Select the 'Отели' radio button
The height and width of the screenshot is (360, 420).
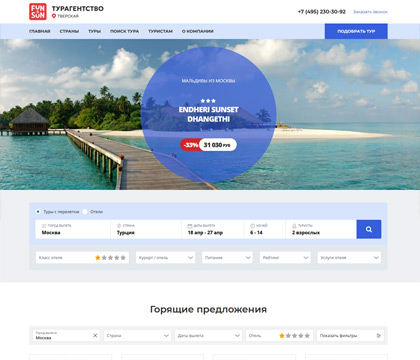[x=85, y=212]
